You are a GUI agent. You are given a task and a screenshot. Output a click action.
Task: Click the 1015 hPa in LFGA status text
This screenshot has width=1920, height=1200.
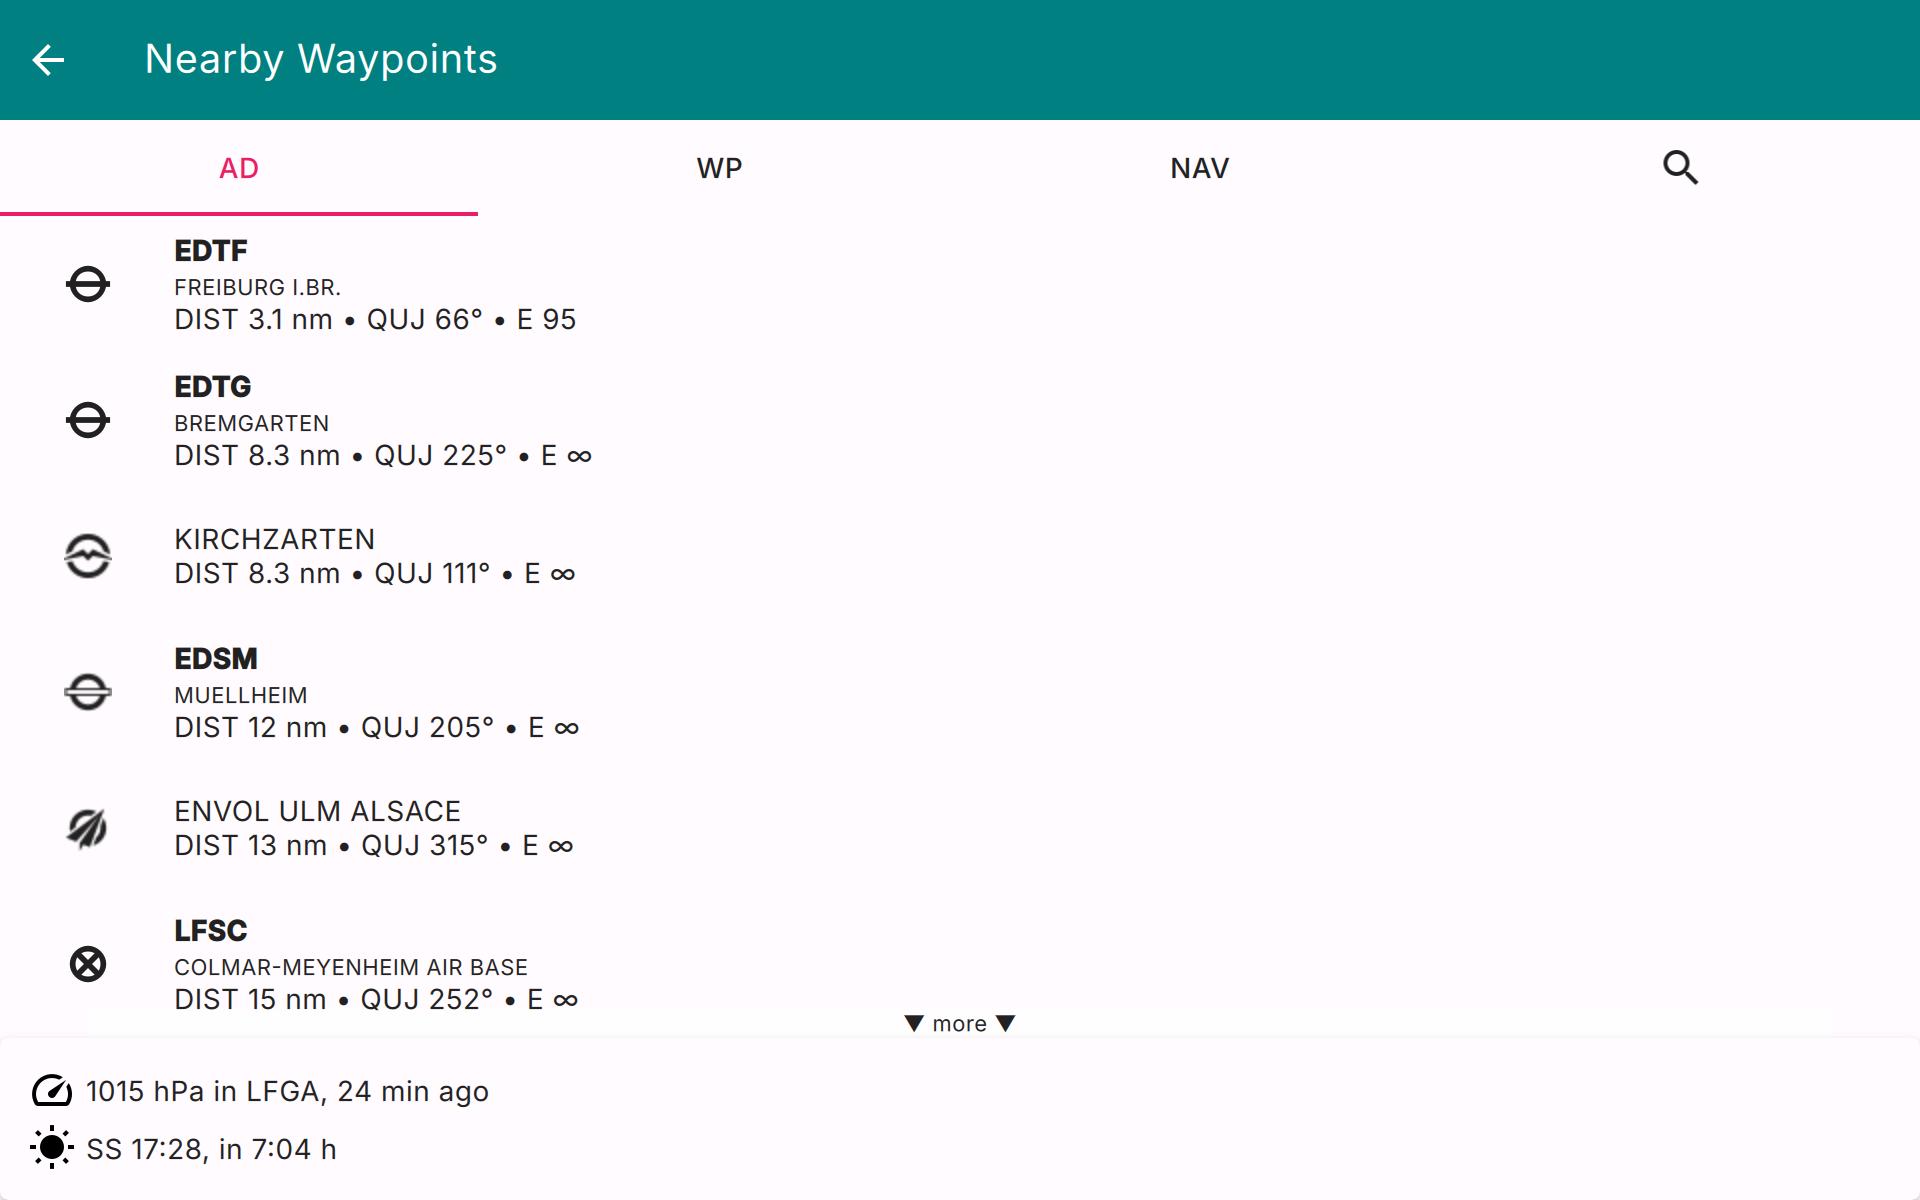tap(287, 1091)
